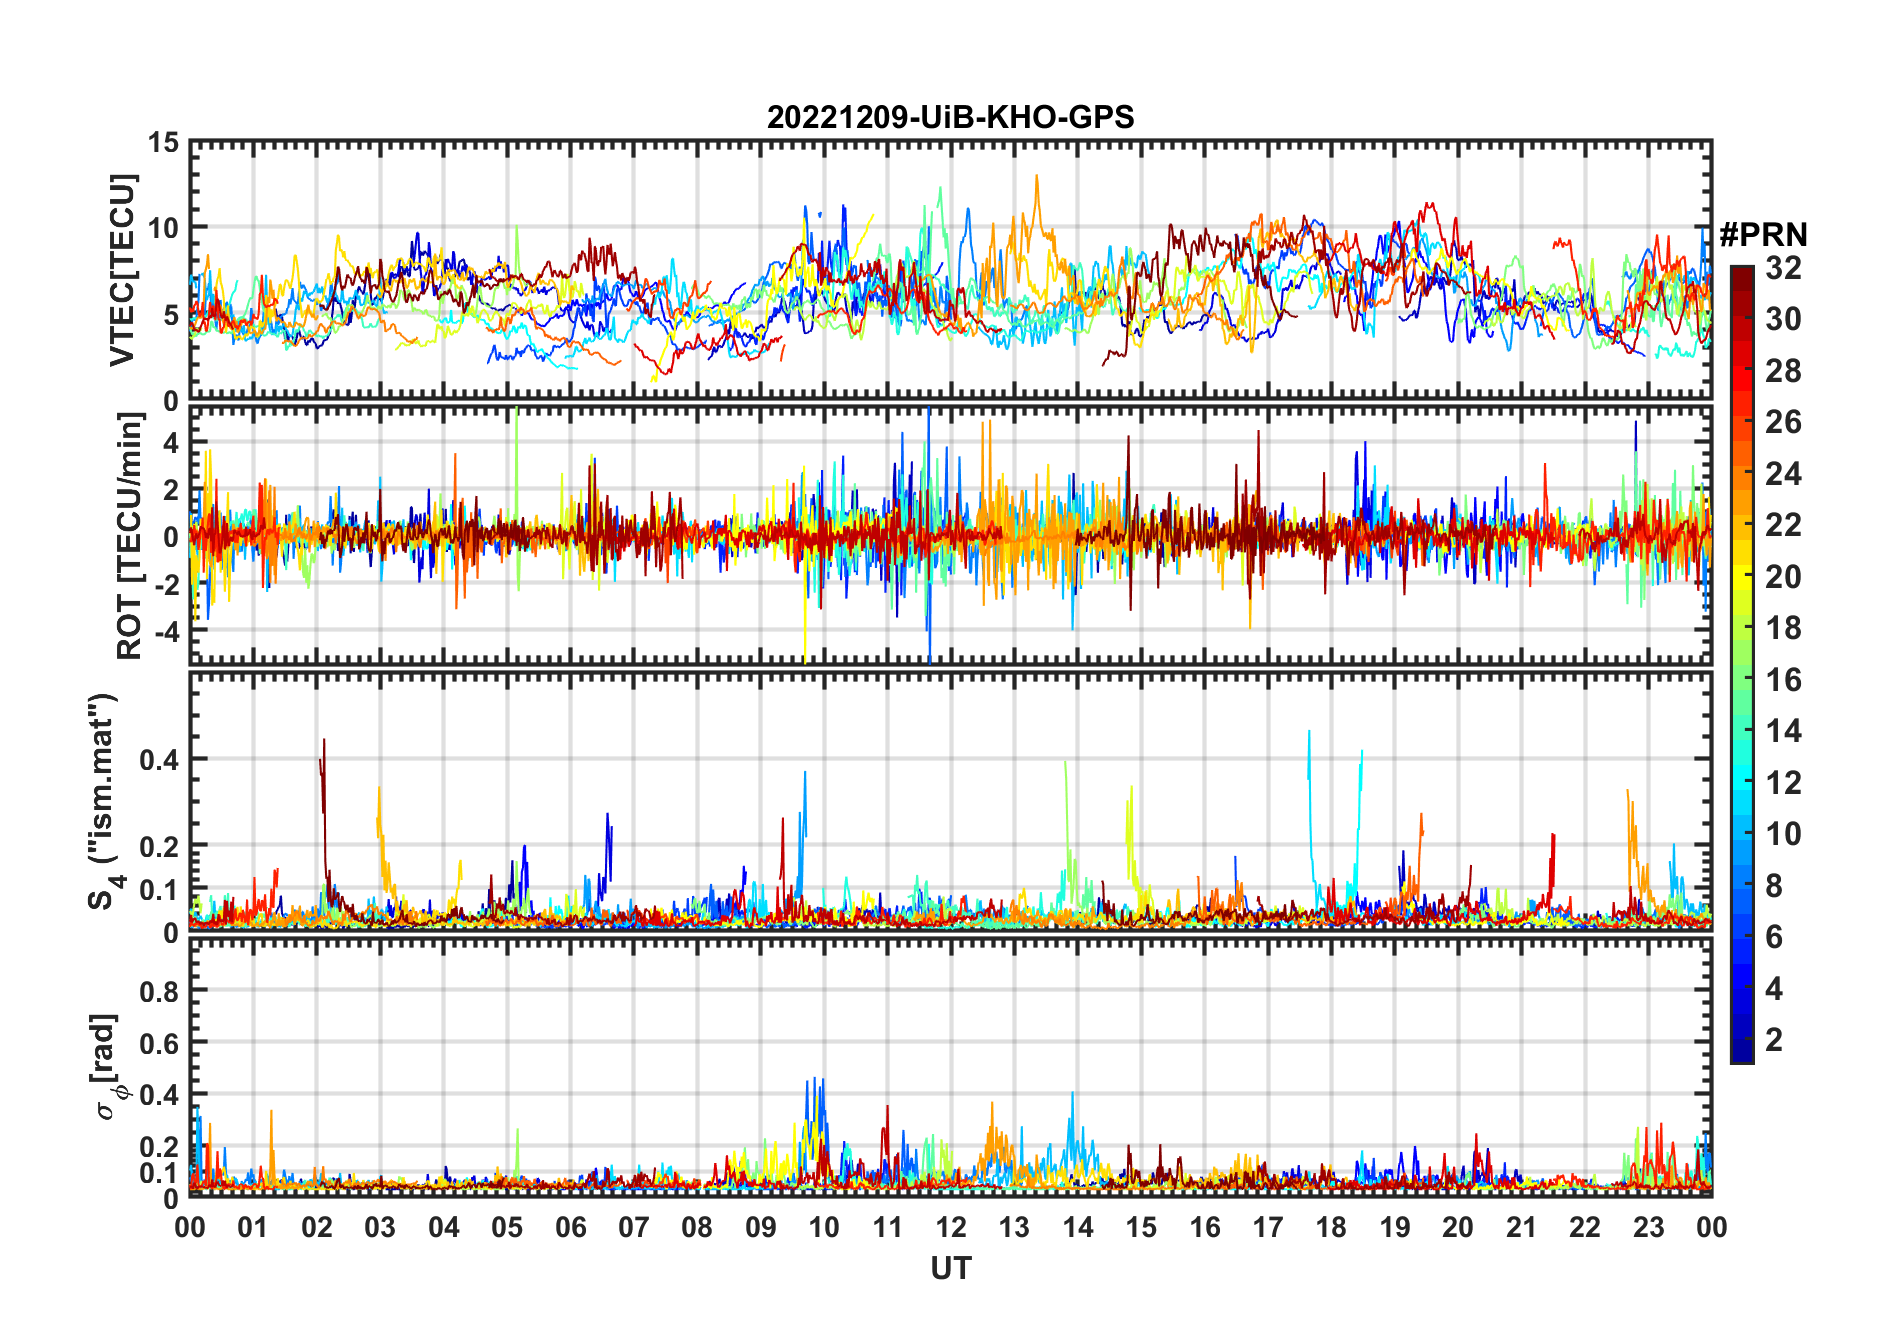Image resolution: width=1902 pixels, height=1330 pixels.
Task: Click x-axis hour label "06"
Action: pyautogui.click(x=570, y=1228)
